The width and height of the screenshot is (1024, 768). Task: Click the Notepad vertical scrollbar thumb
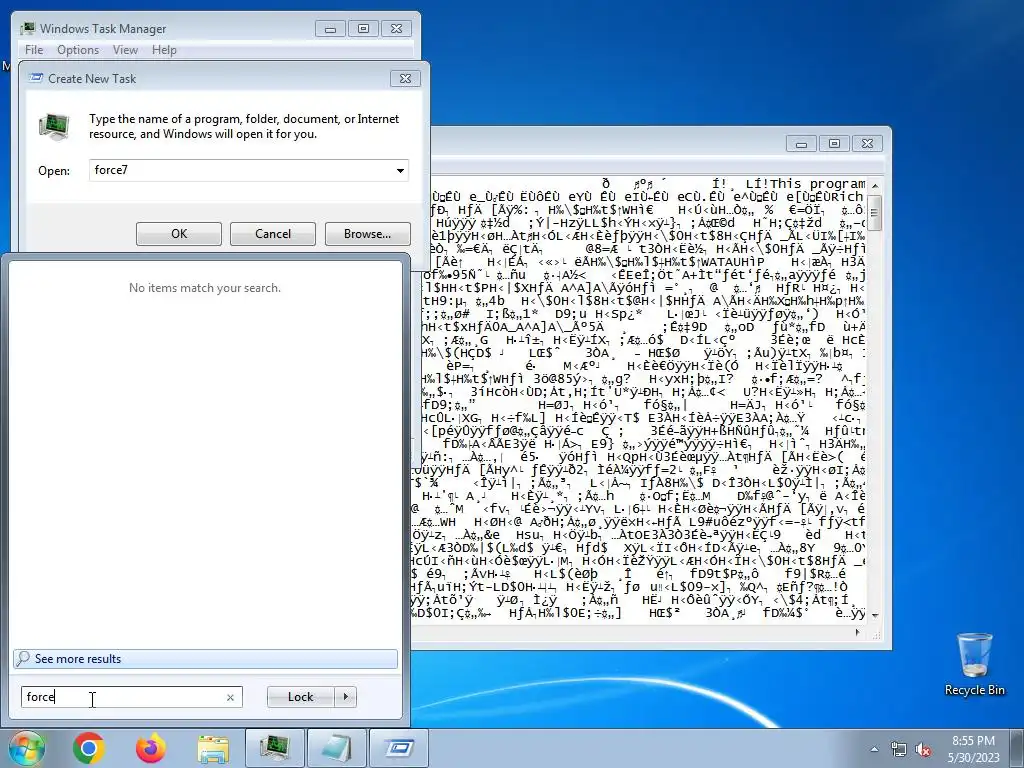(x=875, y=212)
